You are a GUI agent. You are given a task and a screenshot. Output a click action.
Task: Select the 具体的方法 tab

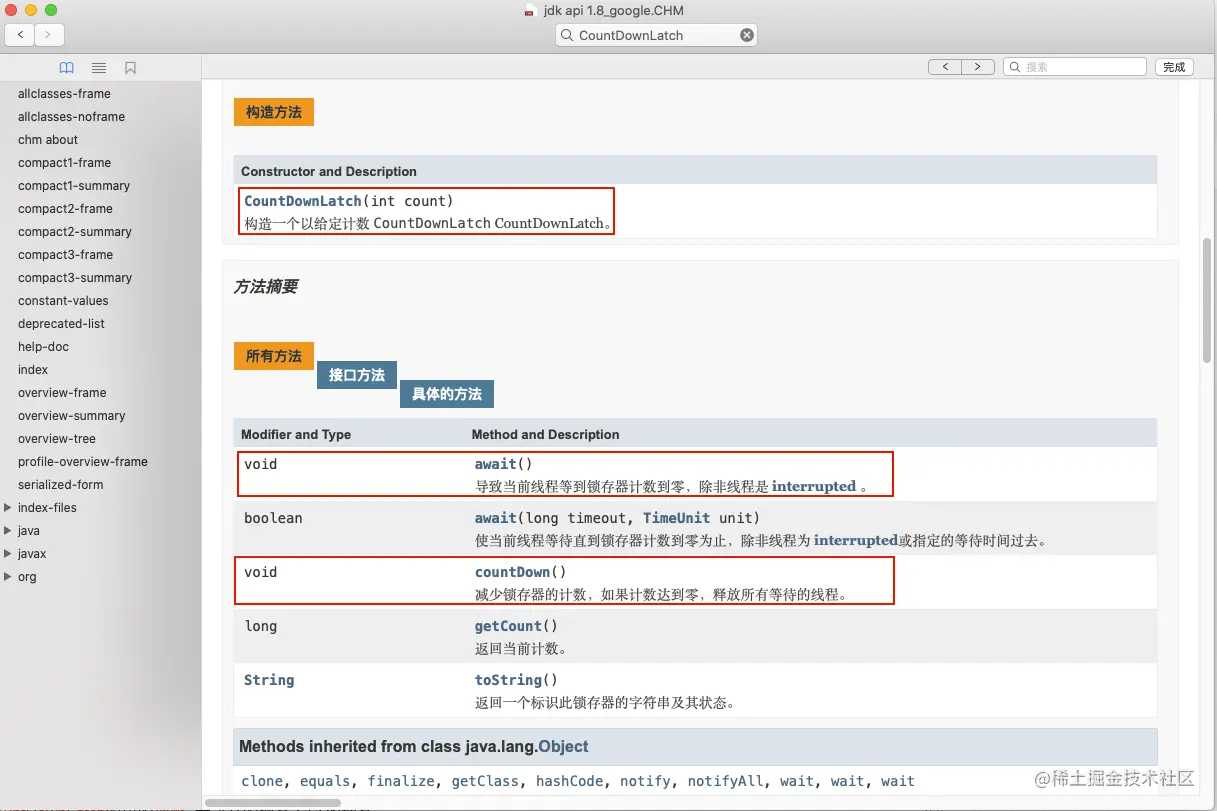click(x=447, y=394)
